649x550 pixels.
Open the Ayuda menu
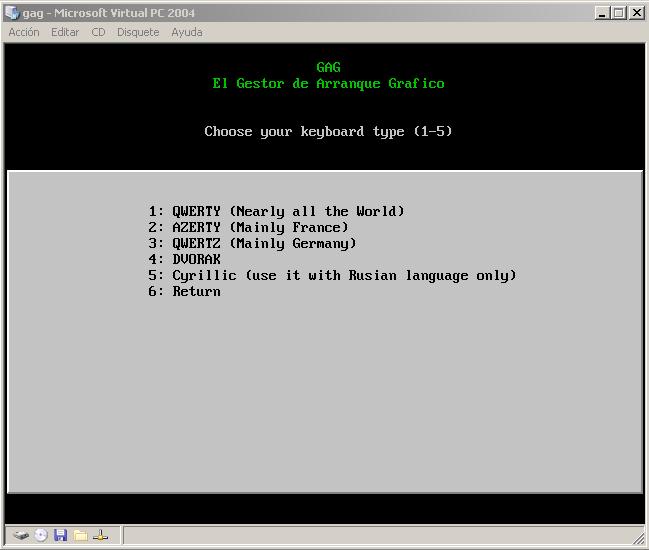(x=187, y=32)
